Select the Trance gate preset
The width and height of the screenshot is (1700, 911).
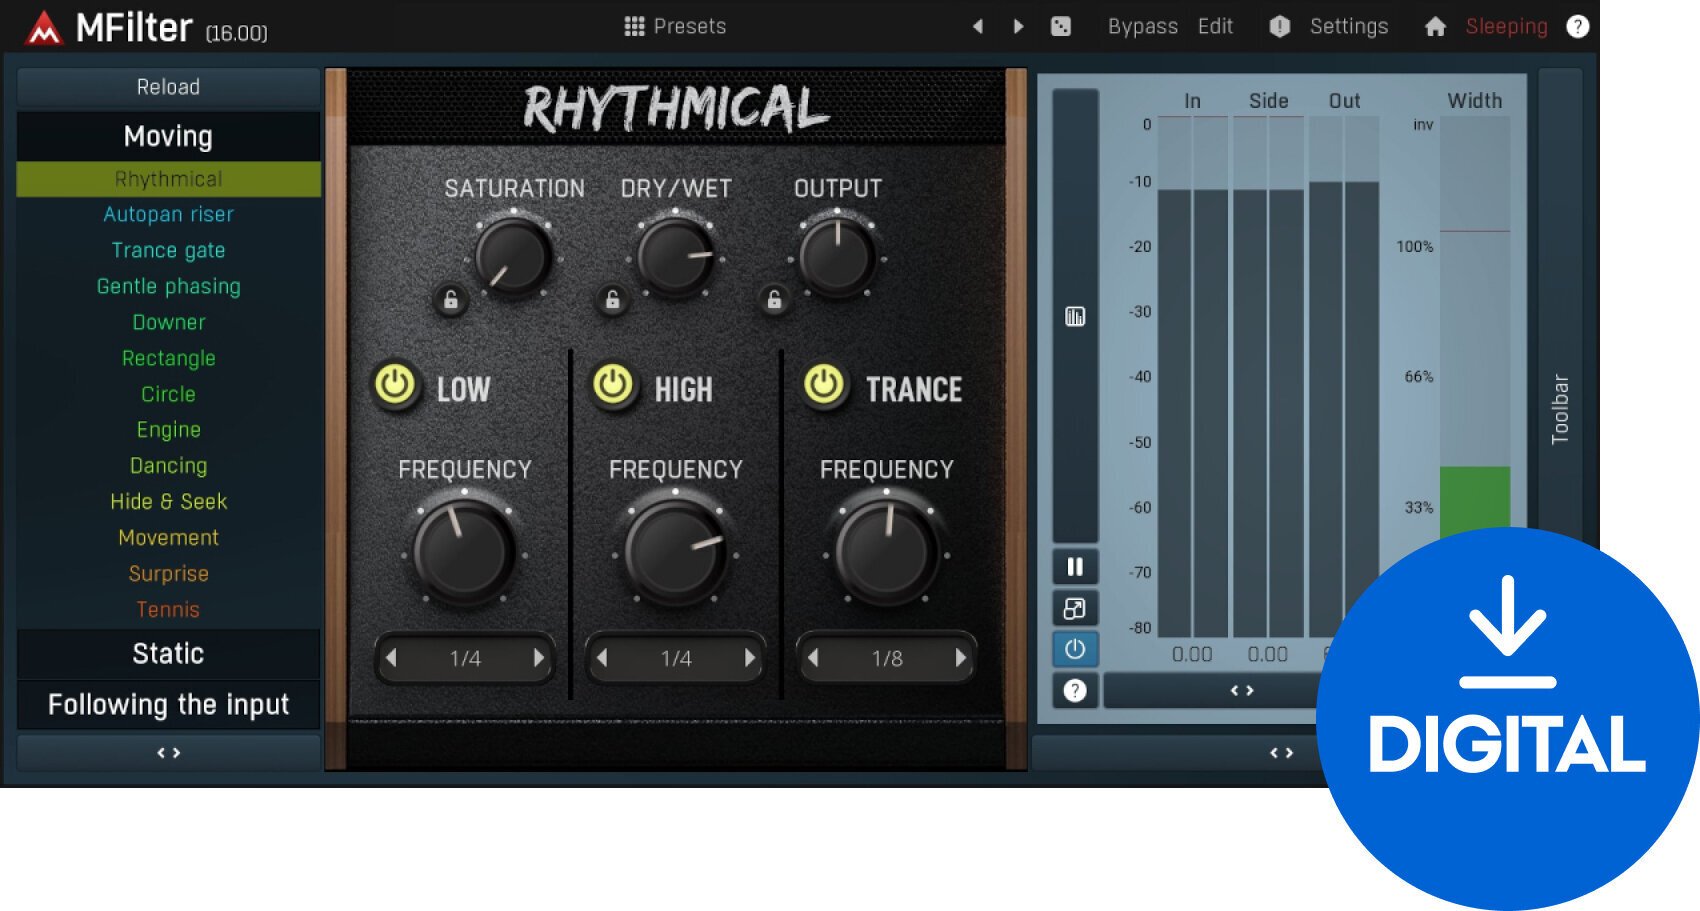(x=167, y=250)
